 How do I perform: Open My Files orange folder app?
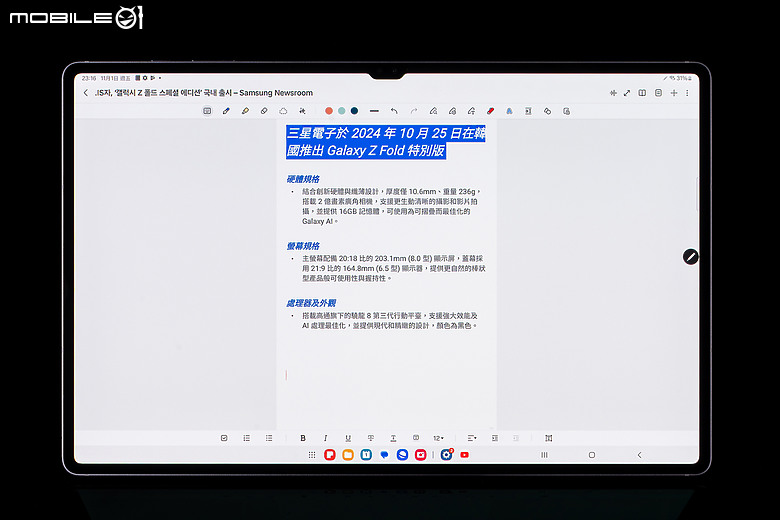[348, 455]
